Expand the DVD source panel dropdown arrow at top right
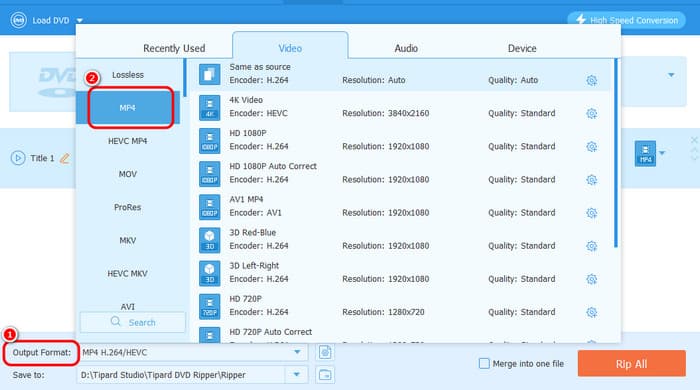This screenshot has width=700, height=390. tap(671, 75)
